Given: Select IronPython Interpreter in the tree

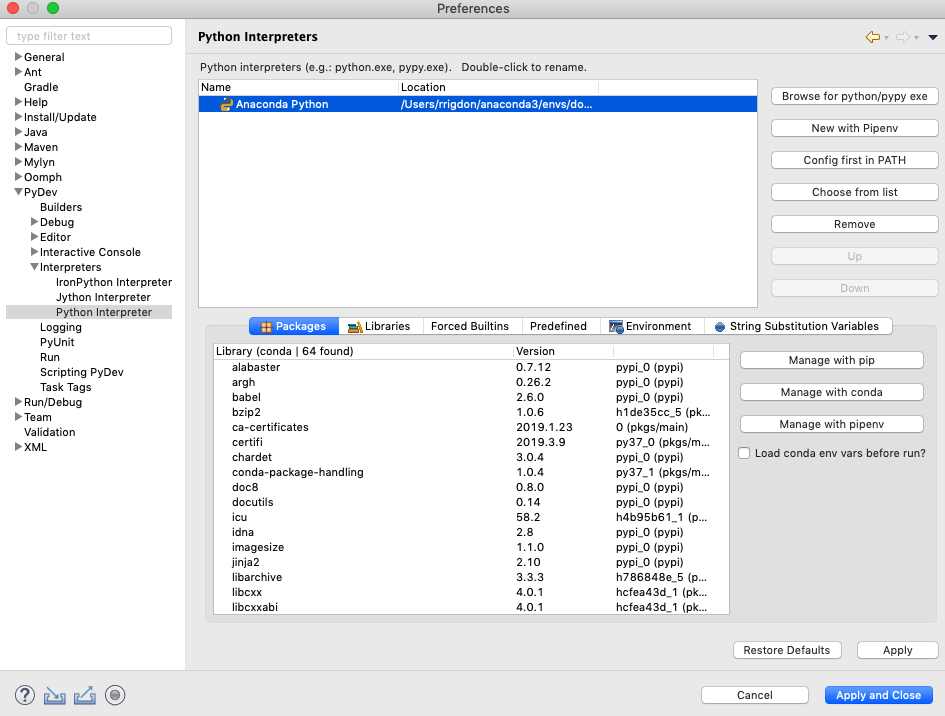Looking at the screenshot, I should coord(114,282).
